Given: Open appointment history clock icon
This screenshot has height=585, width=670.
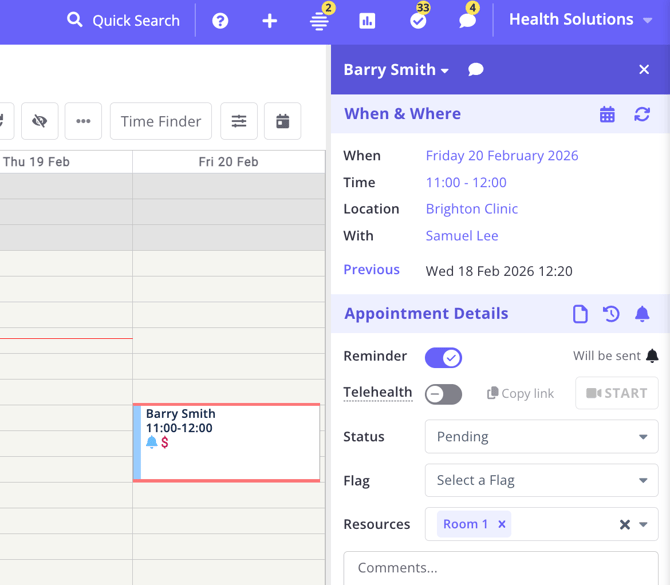Looking at the screenshot, I should 611,314.
